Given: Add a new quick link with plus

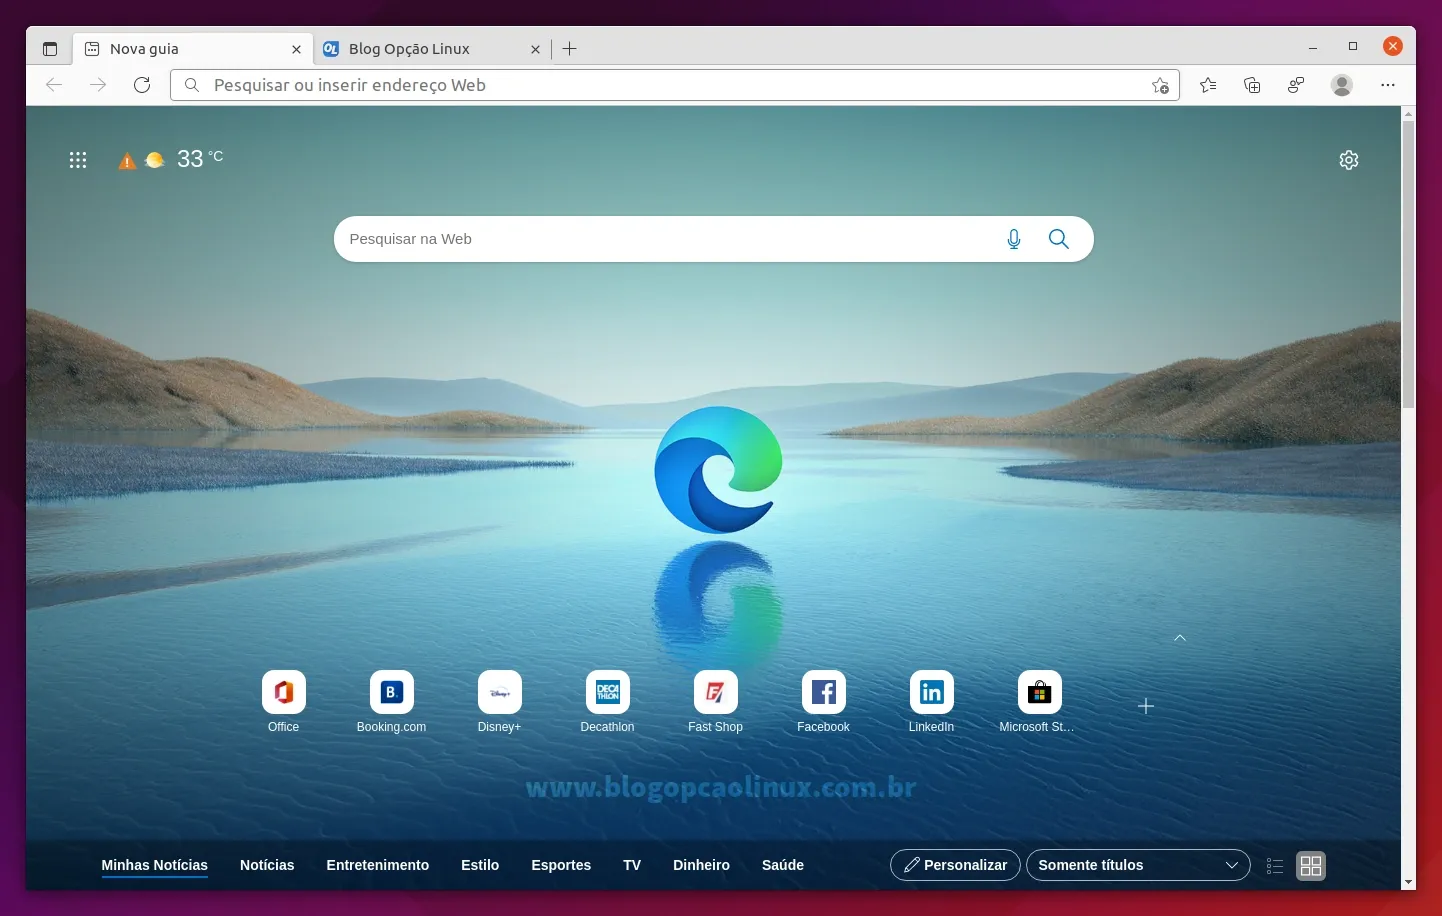Looking at the screenshot, I should click(1146, 706).
